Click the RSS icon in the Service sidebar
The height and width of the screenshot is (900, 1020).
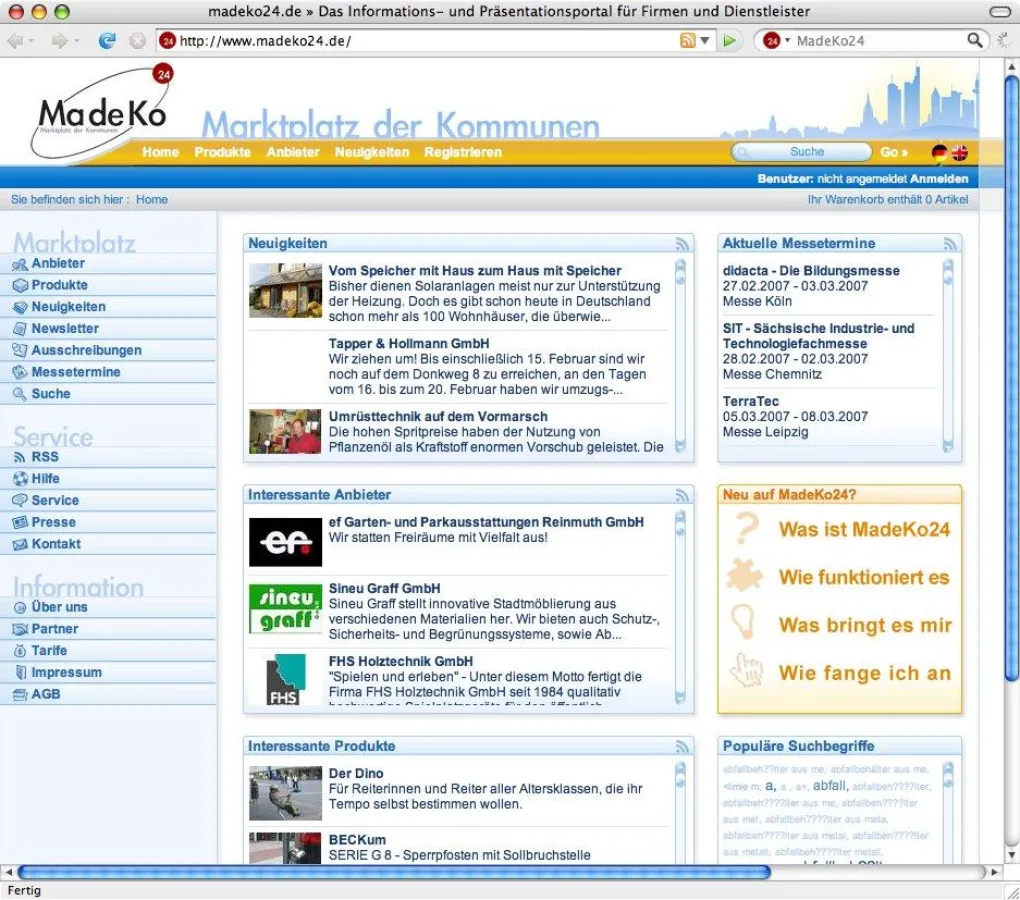coord(22,457)
